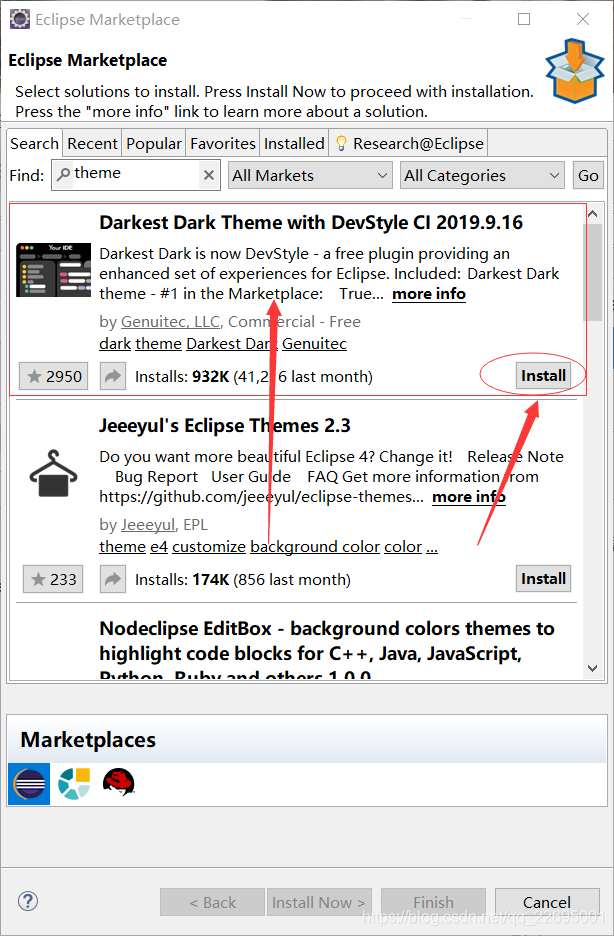Focus the Find search input field

(x=136, y=175)
